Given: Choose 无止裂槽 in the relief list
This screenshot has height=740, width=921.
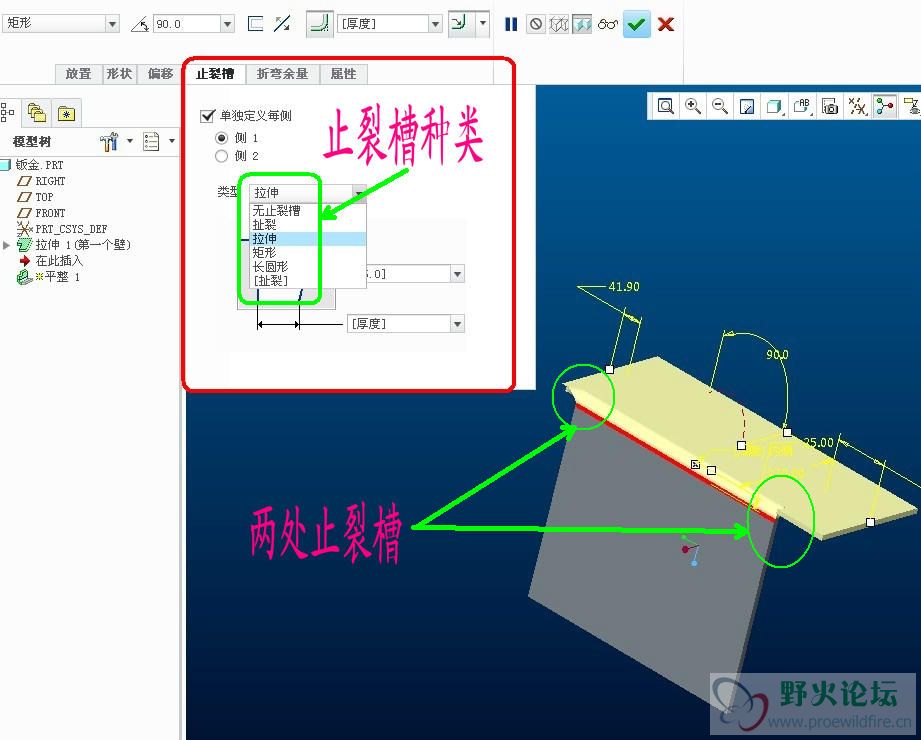Looking at the screenshot, I should 308,210.
